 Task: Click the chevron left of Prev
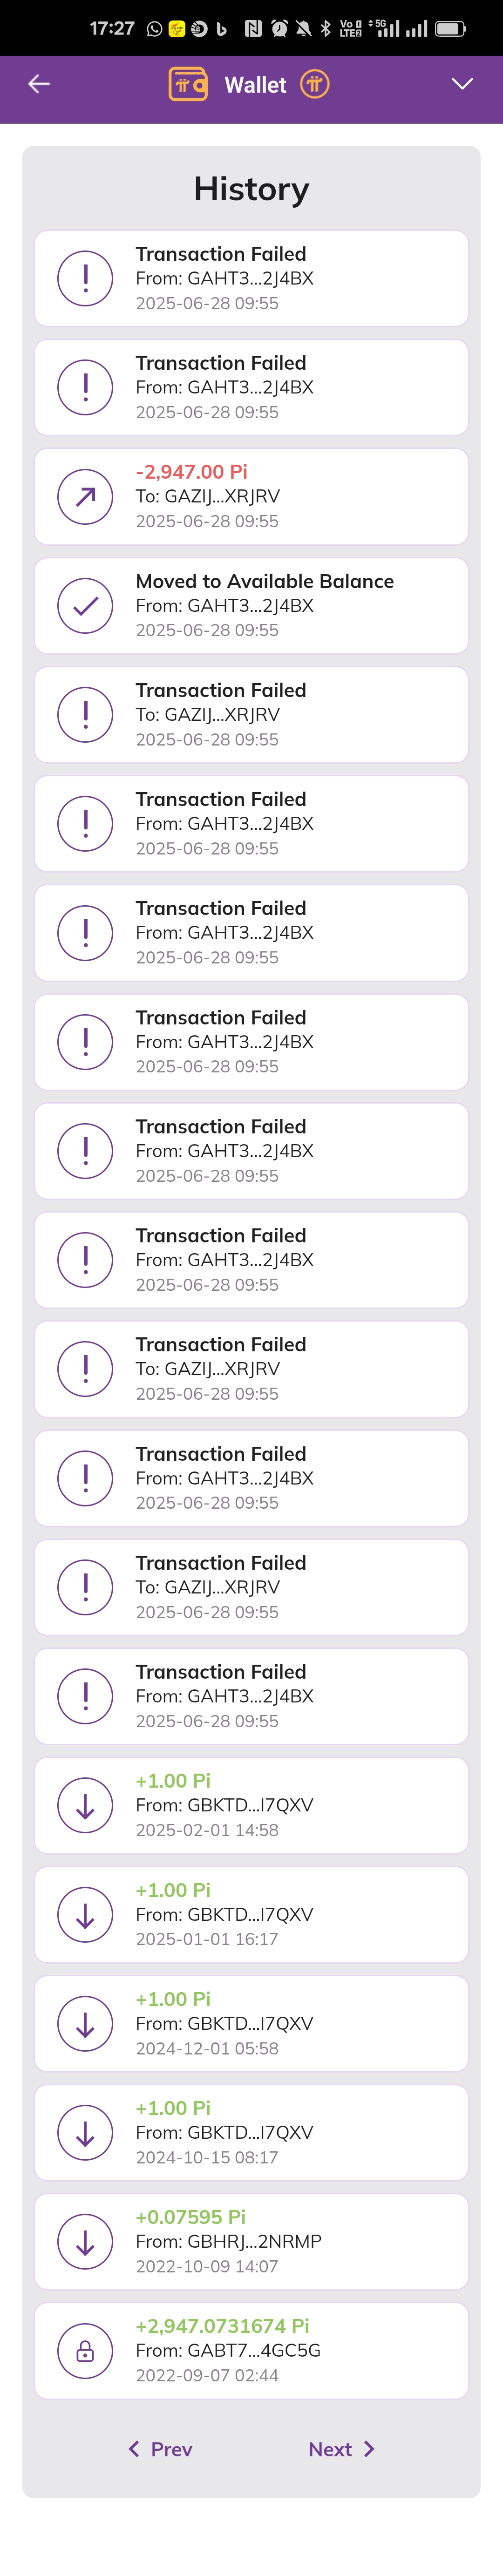134,2449
